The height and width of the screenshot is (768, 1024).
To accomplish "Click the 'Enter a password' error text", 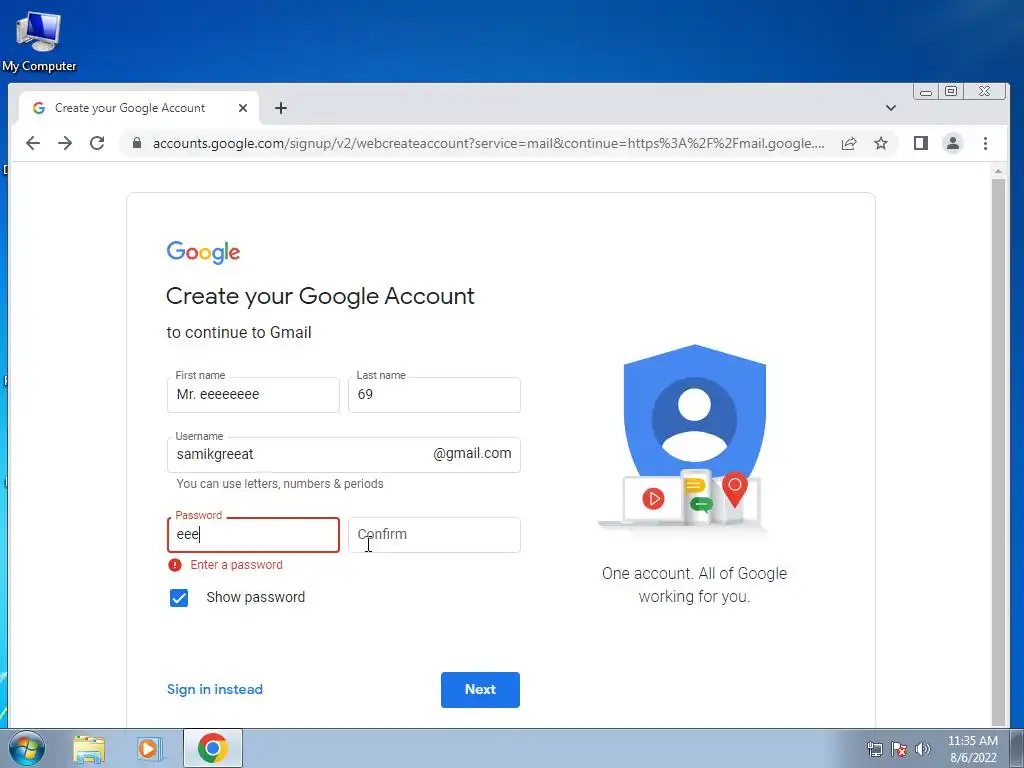I will 236,565.
